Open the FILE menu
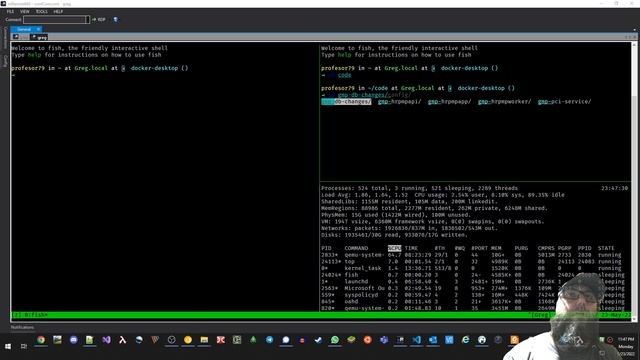Screen dimensions: 640x360 [10, 11]
